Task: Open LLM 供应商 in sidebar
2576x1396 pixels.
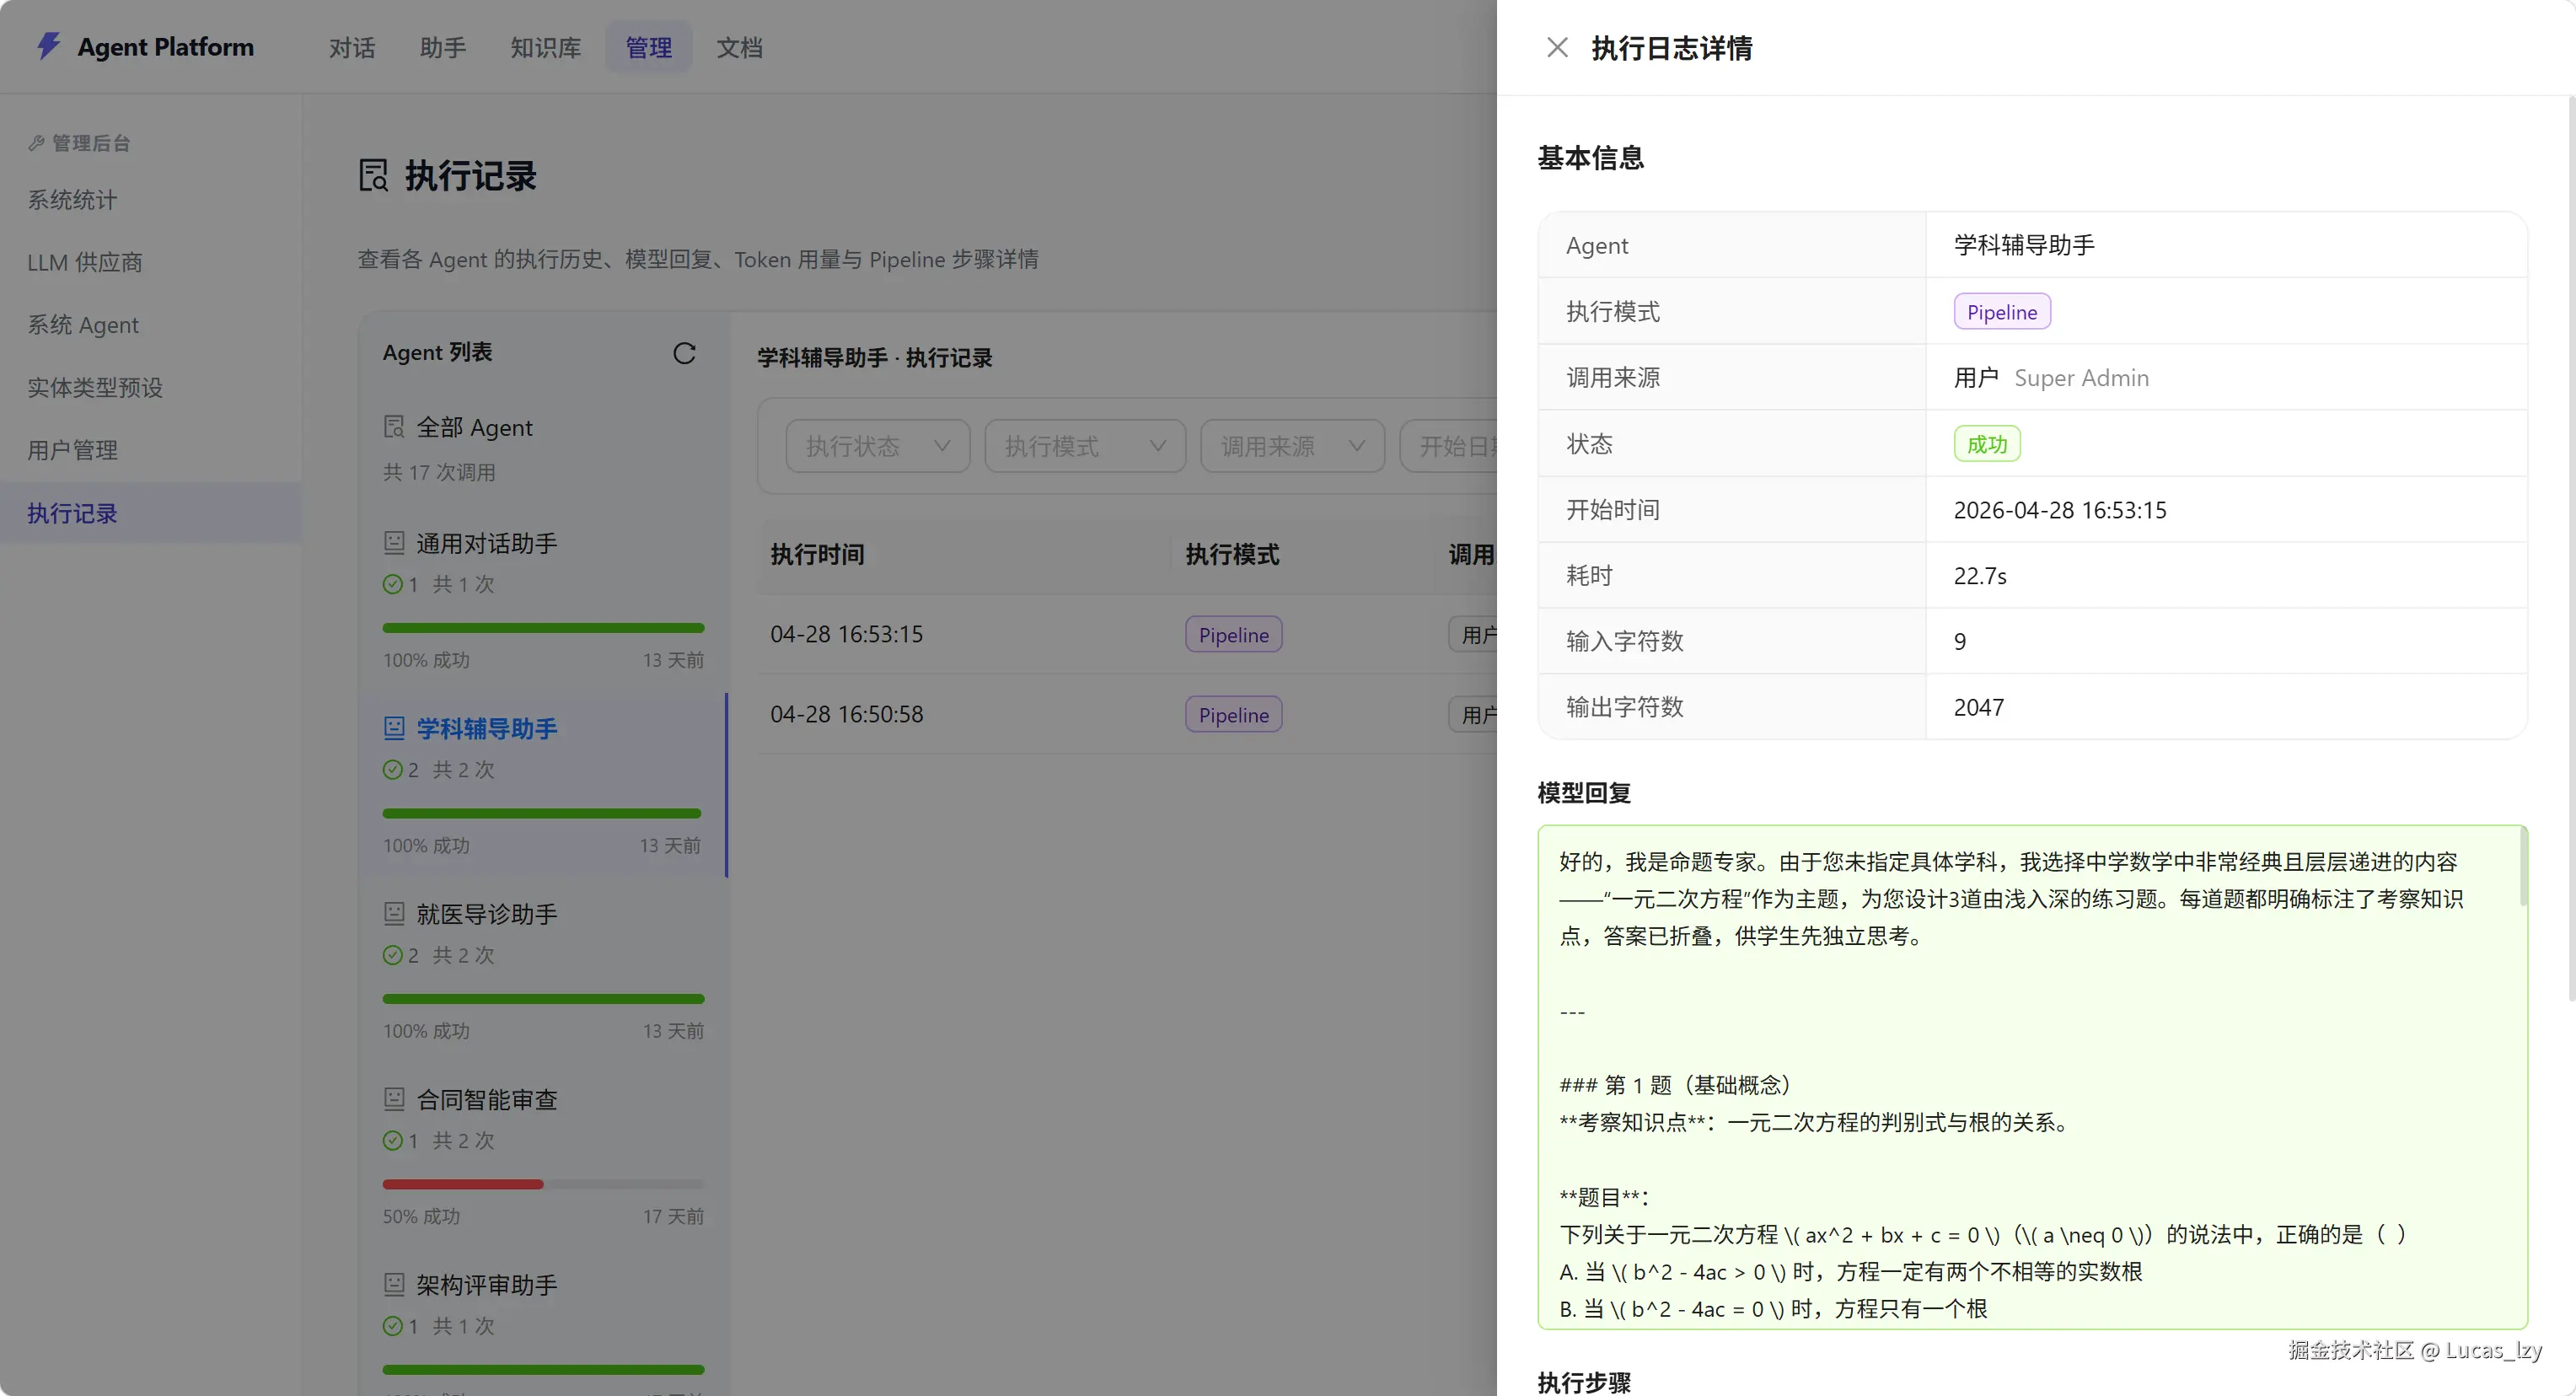Action: (x=150, y=262)
